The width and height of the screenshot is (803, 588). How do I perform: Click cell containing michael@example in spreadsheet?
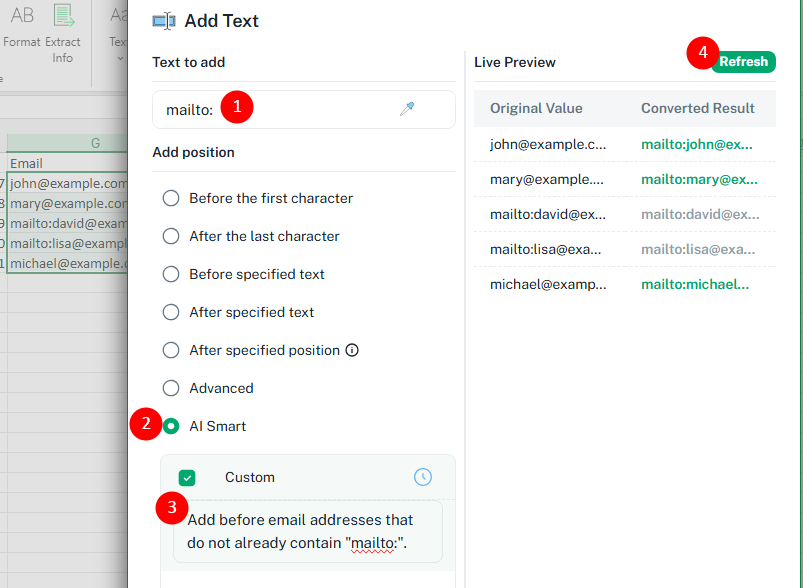(x=67, y=263)
